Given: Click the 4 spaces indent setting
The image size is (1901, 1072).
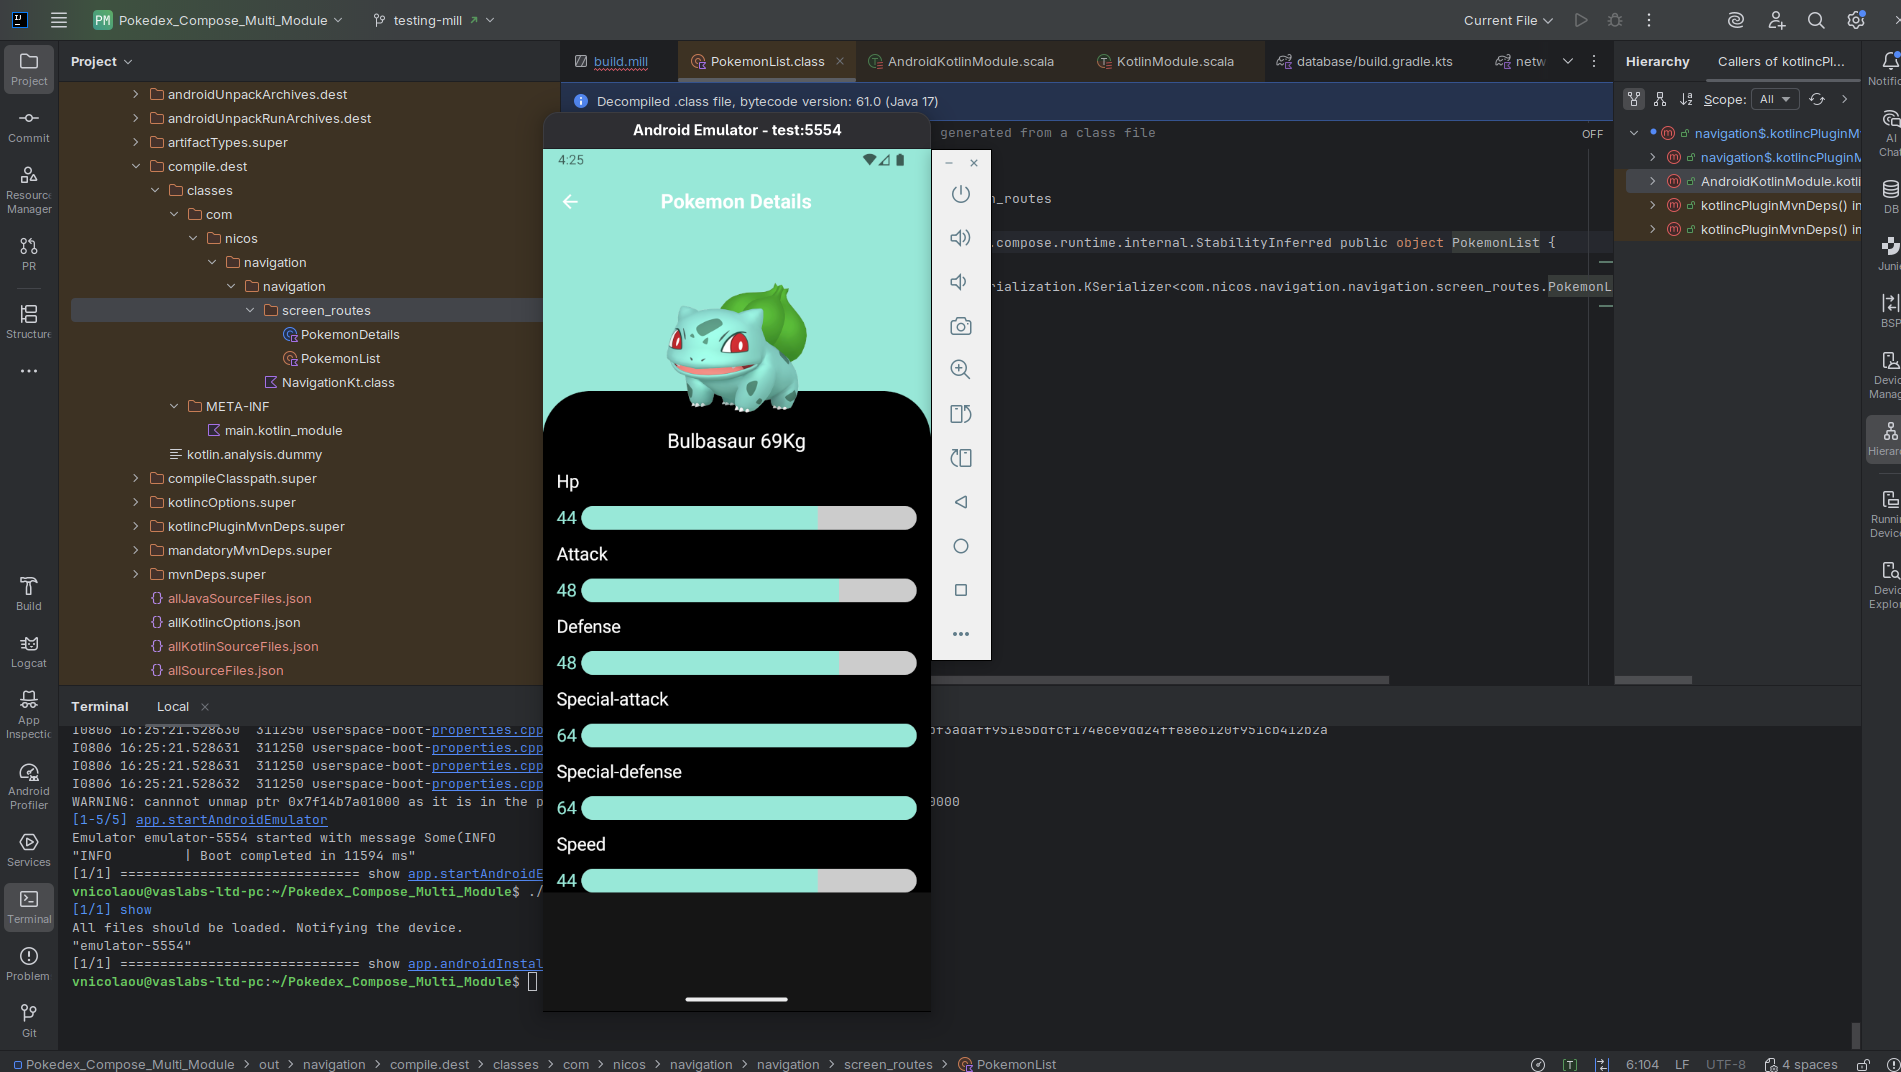Looking at the screenshot, I should click(x=1802, y=1064).
